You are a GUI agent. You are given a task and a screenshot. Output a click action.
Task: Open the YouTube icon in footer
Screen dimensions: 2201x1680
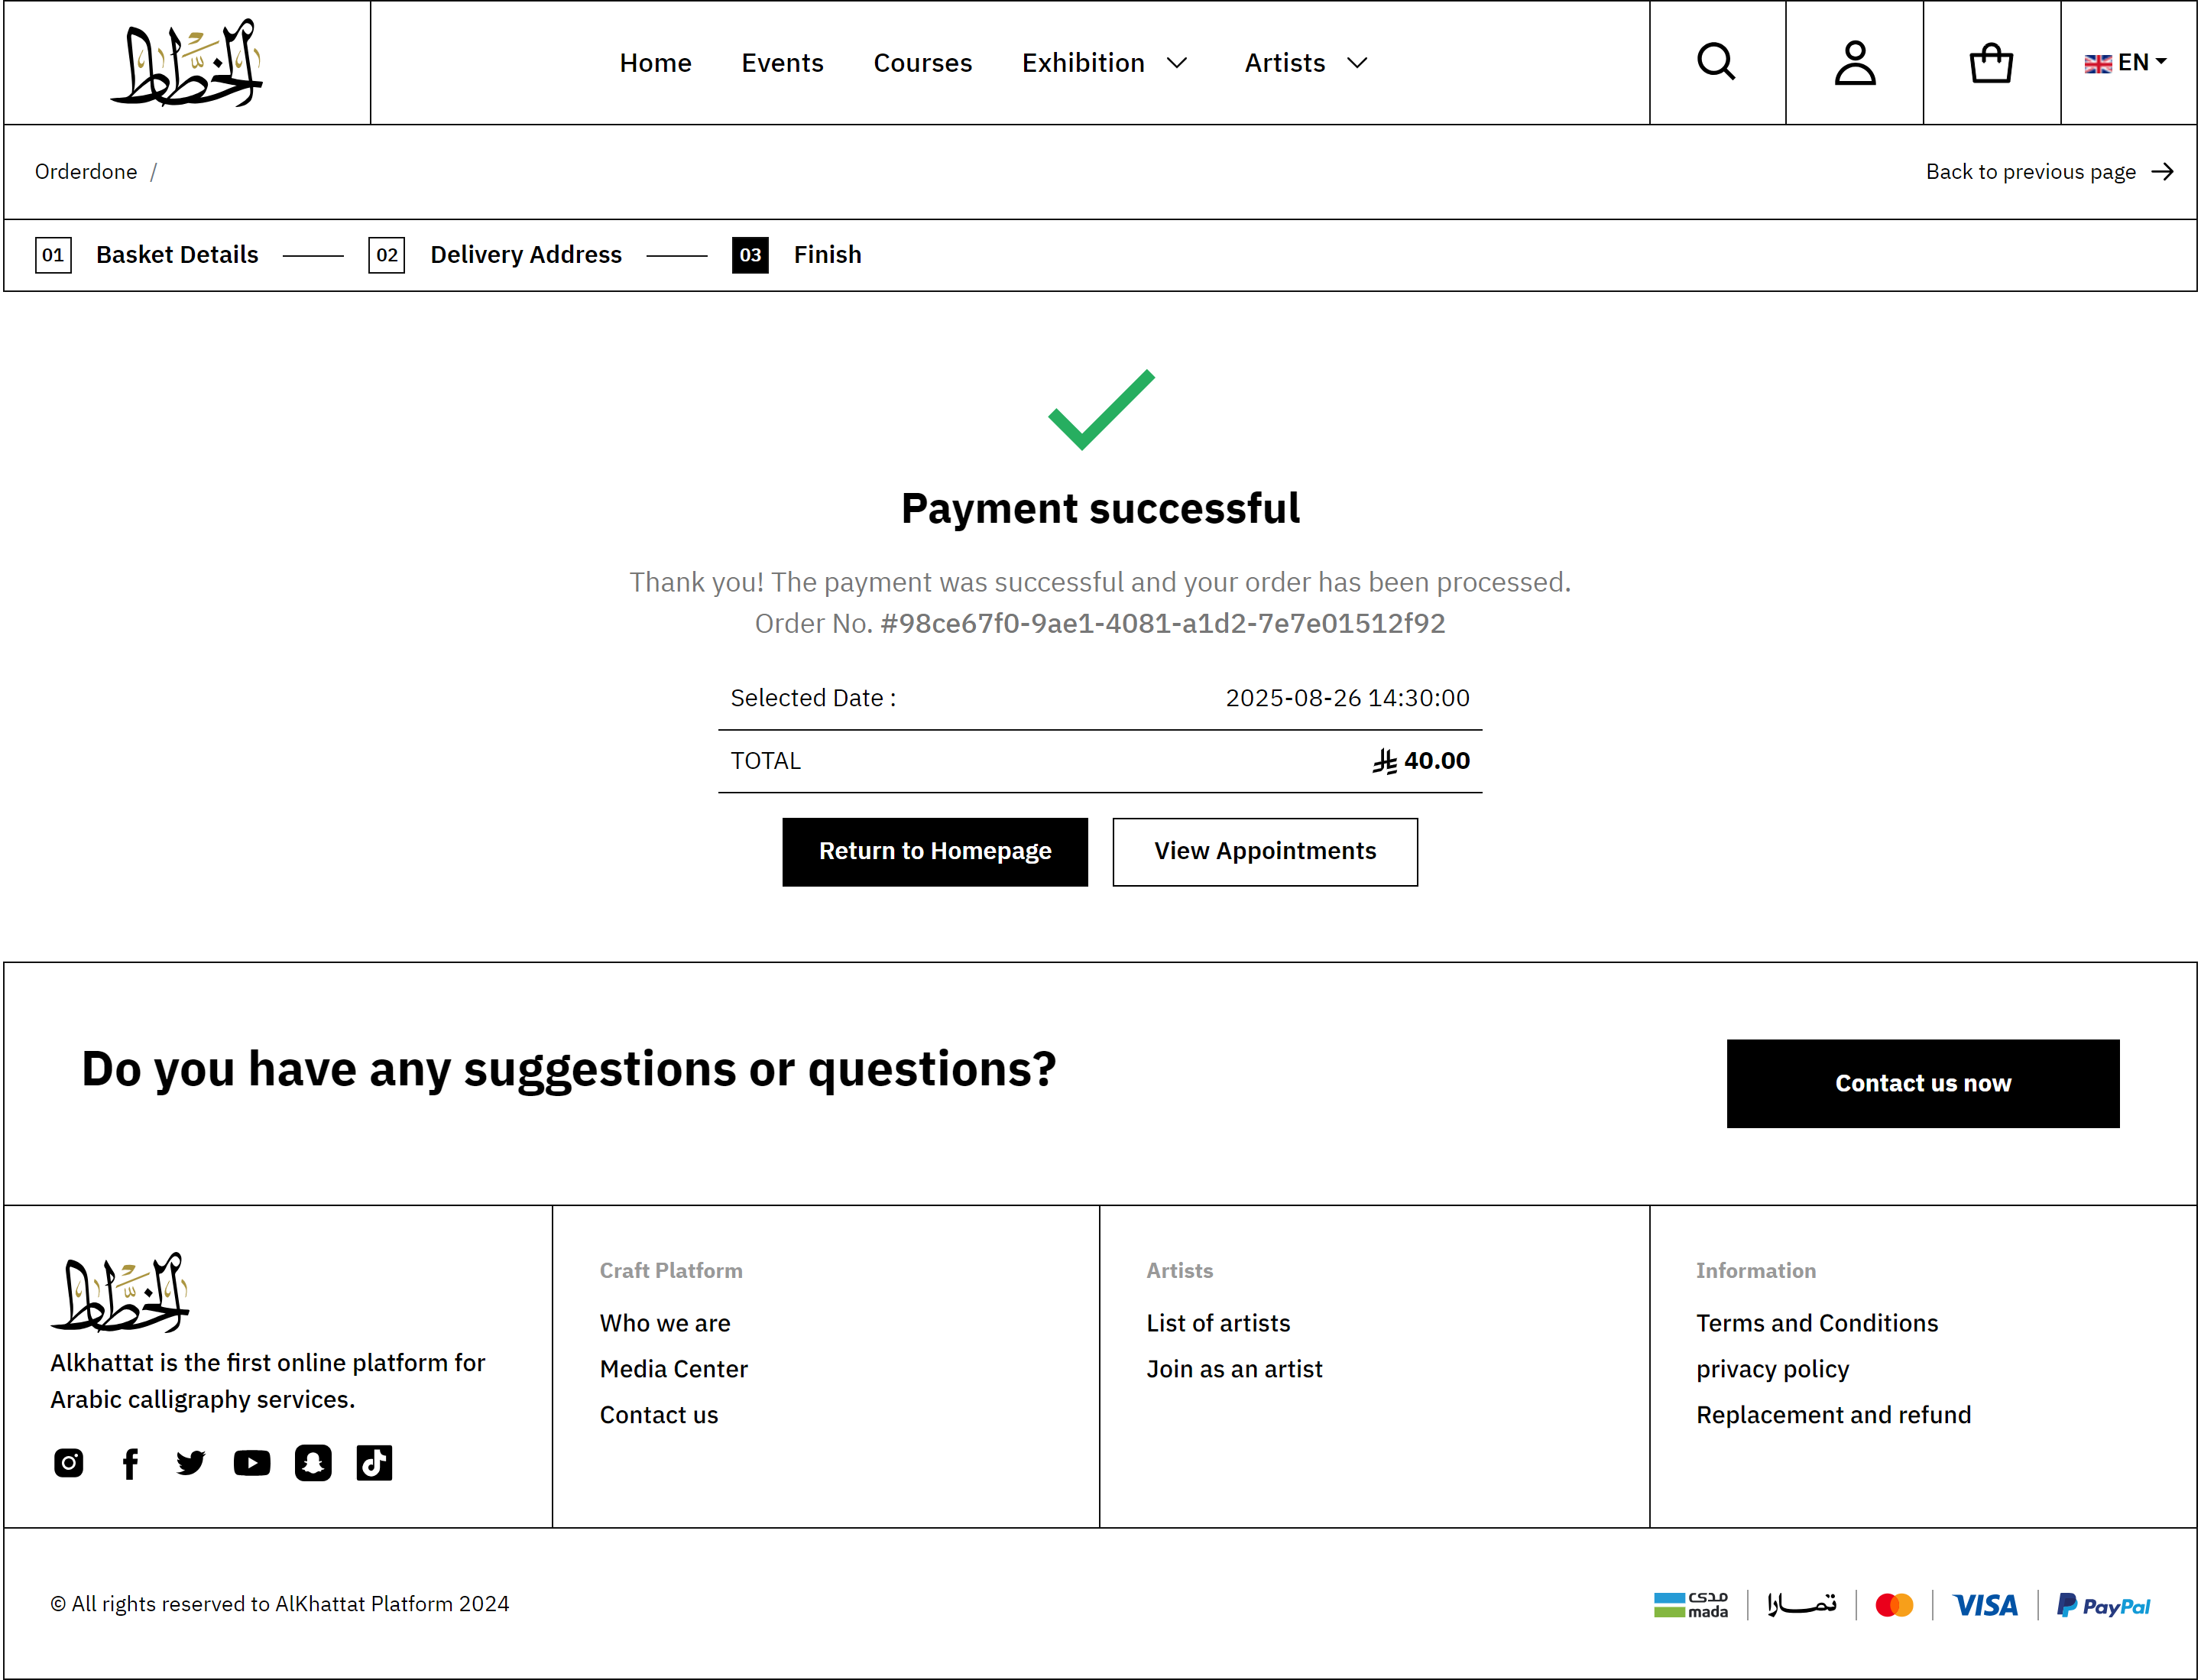[252, 1463]
